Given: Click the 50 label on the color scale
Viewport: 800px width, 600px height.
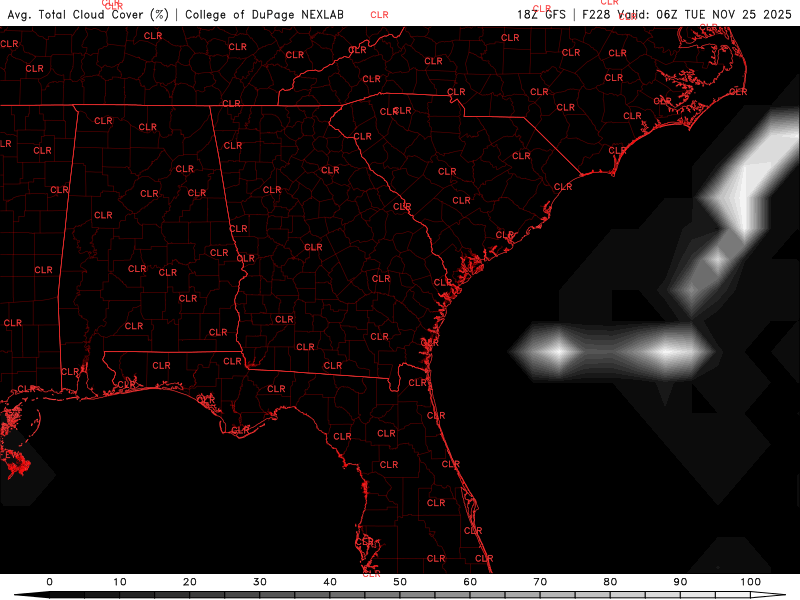Looking at the screenshot, I should tap(400, 582).
